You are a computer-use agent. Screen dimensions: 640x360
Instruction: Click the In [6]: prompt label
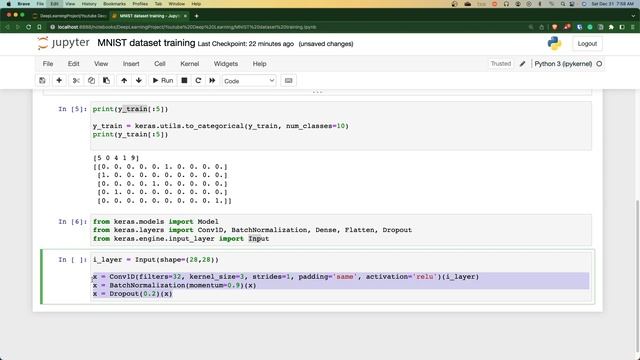[x=72, y=222]
